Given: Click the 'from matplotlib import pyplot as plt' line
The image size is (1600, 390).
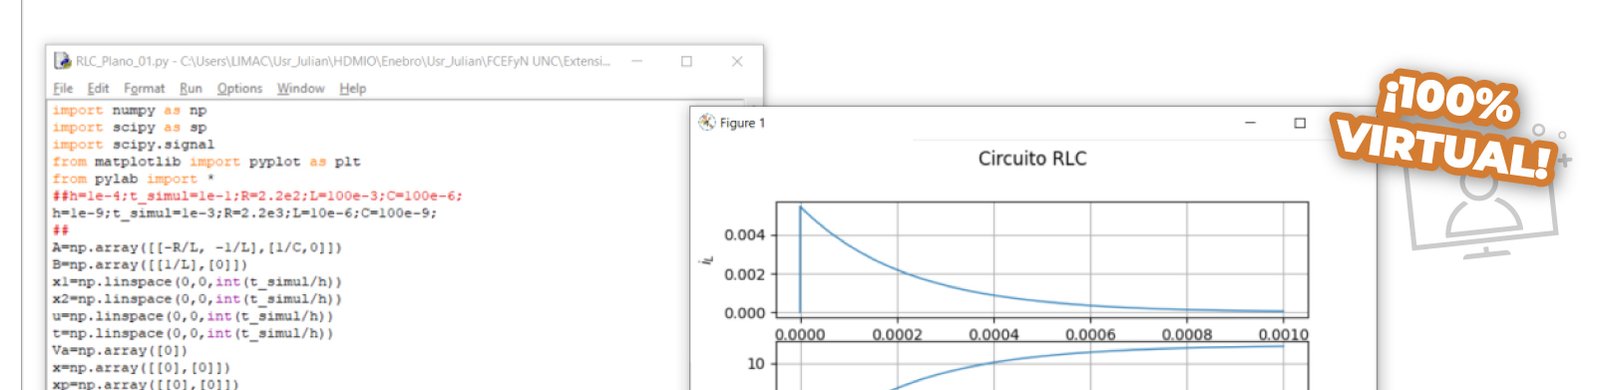Looking at the screenshot, I should [x=206, y=161].
